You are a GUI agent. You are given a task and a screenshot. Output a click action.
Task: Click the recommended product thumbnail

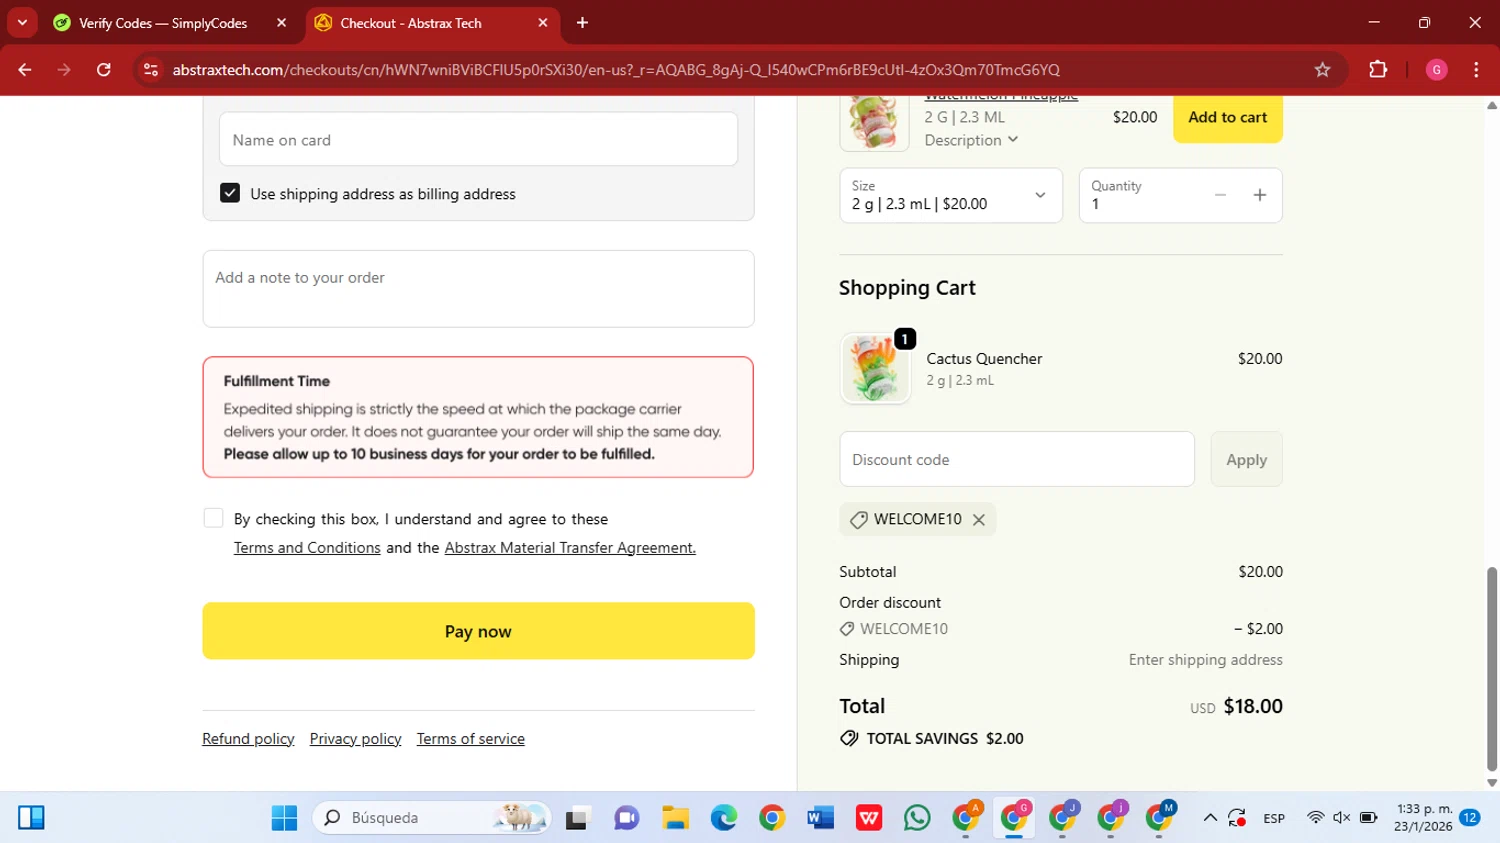tap(874, 122)
